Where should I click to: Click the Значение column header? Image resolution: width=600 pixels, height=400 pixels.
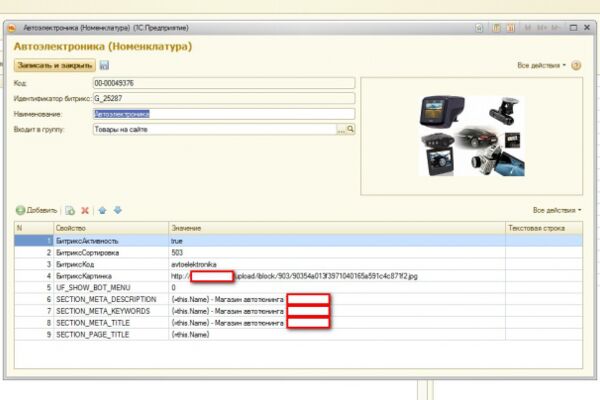337,228
